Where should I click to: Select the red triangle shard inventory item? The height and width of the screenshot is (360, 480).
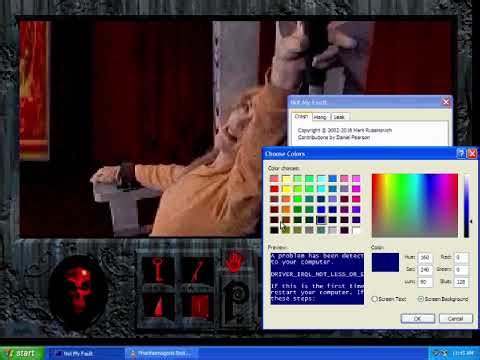[158, 306]
